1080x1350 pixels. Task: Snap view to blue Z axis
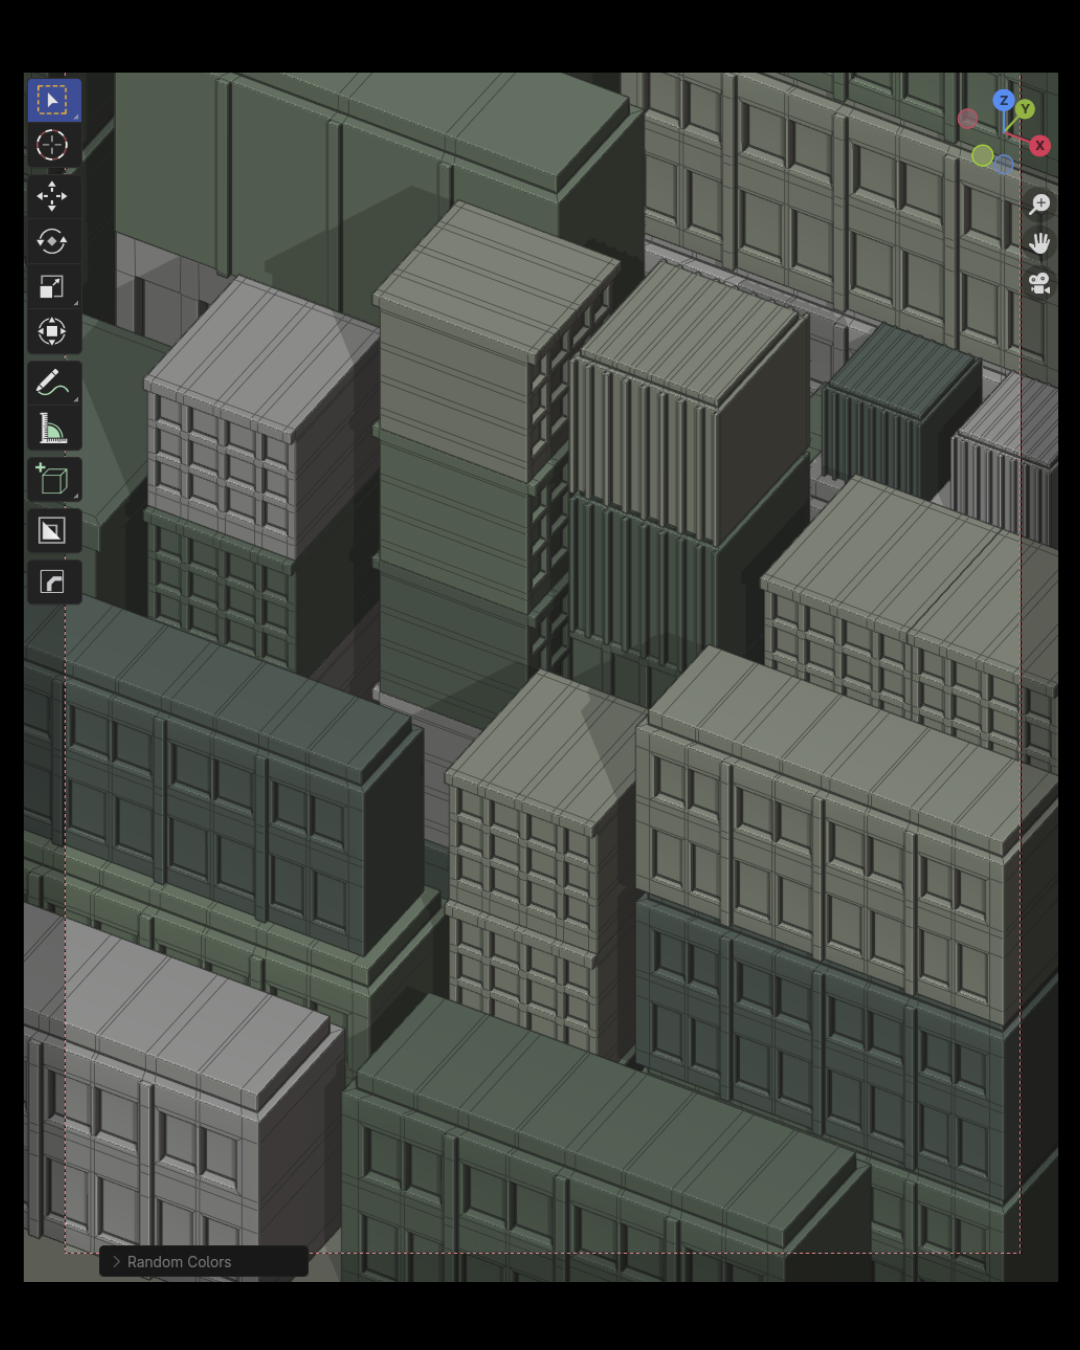(1003, 100)
